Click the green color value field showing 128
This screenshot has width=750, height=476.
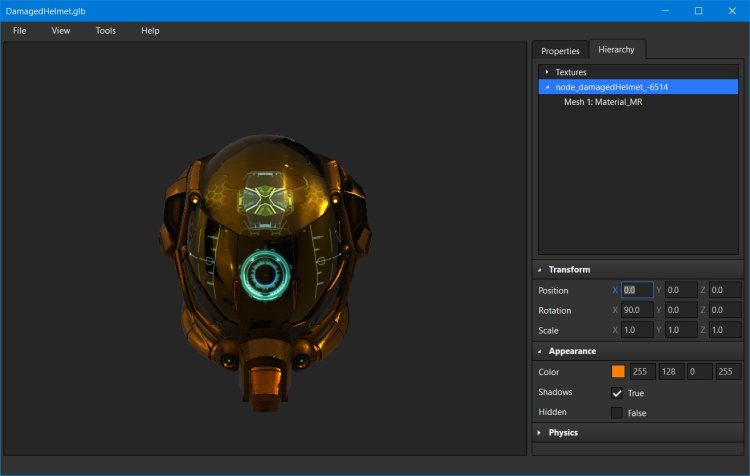click(669, 372)
